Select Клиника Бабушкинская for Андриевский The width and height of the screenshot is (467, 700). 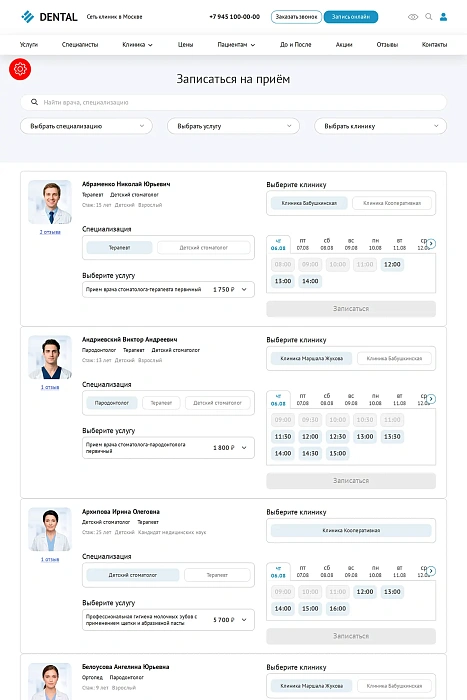pos(394,358)
